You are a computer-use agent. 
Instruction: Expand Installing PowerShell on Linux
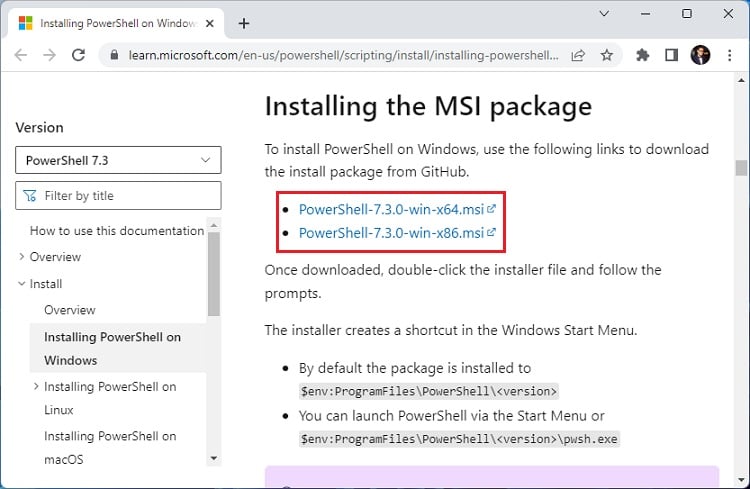click(x=36, y=387)
